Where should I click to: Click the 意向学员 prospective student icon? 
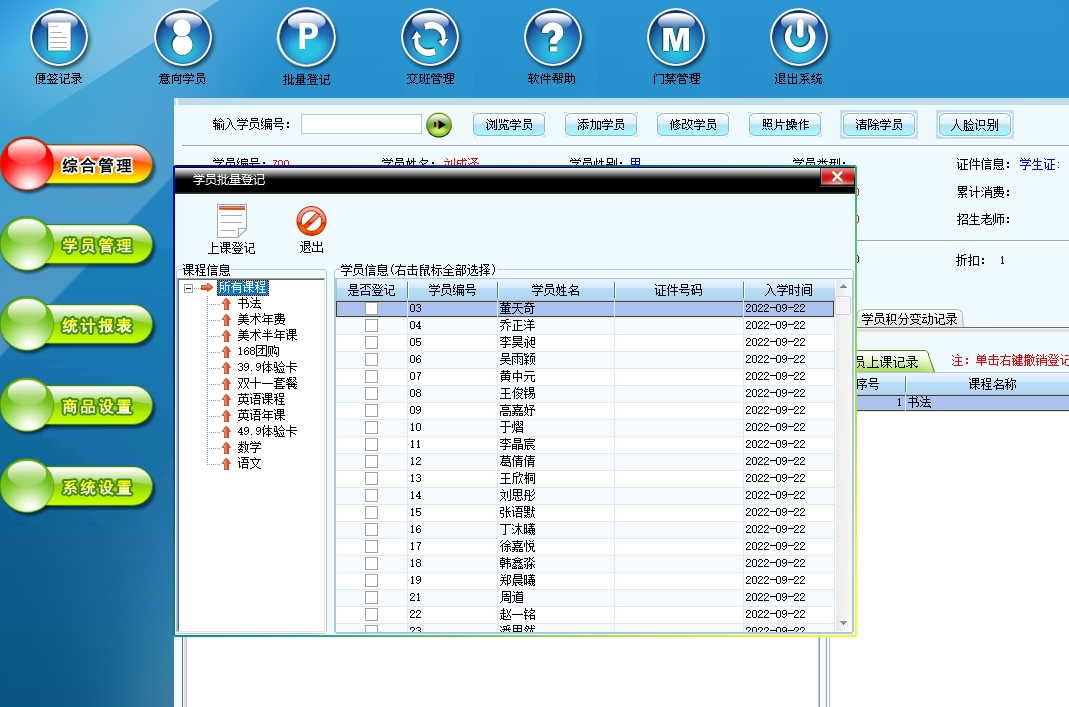182,38
